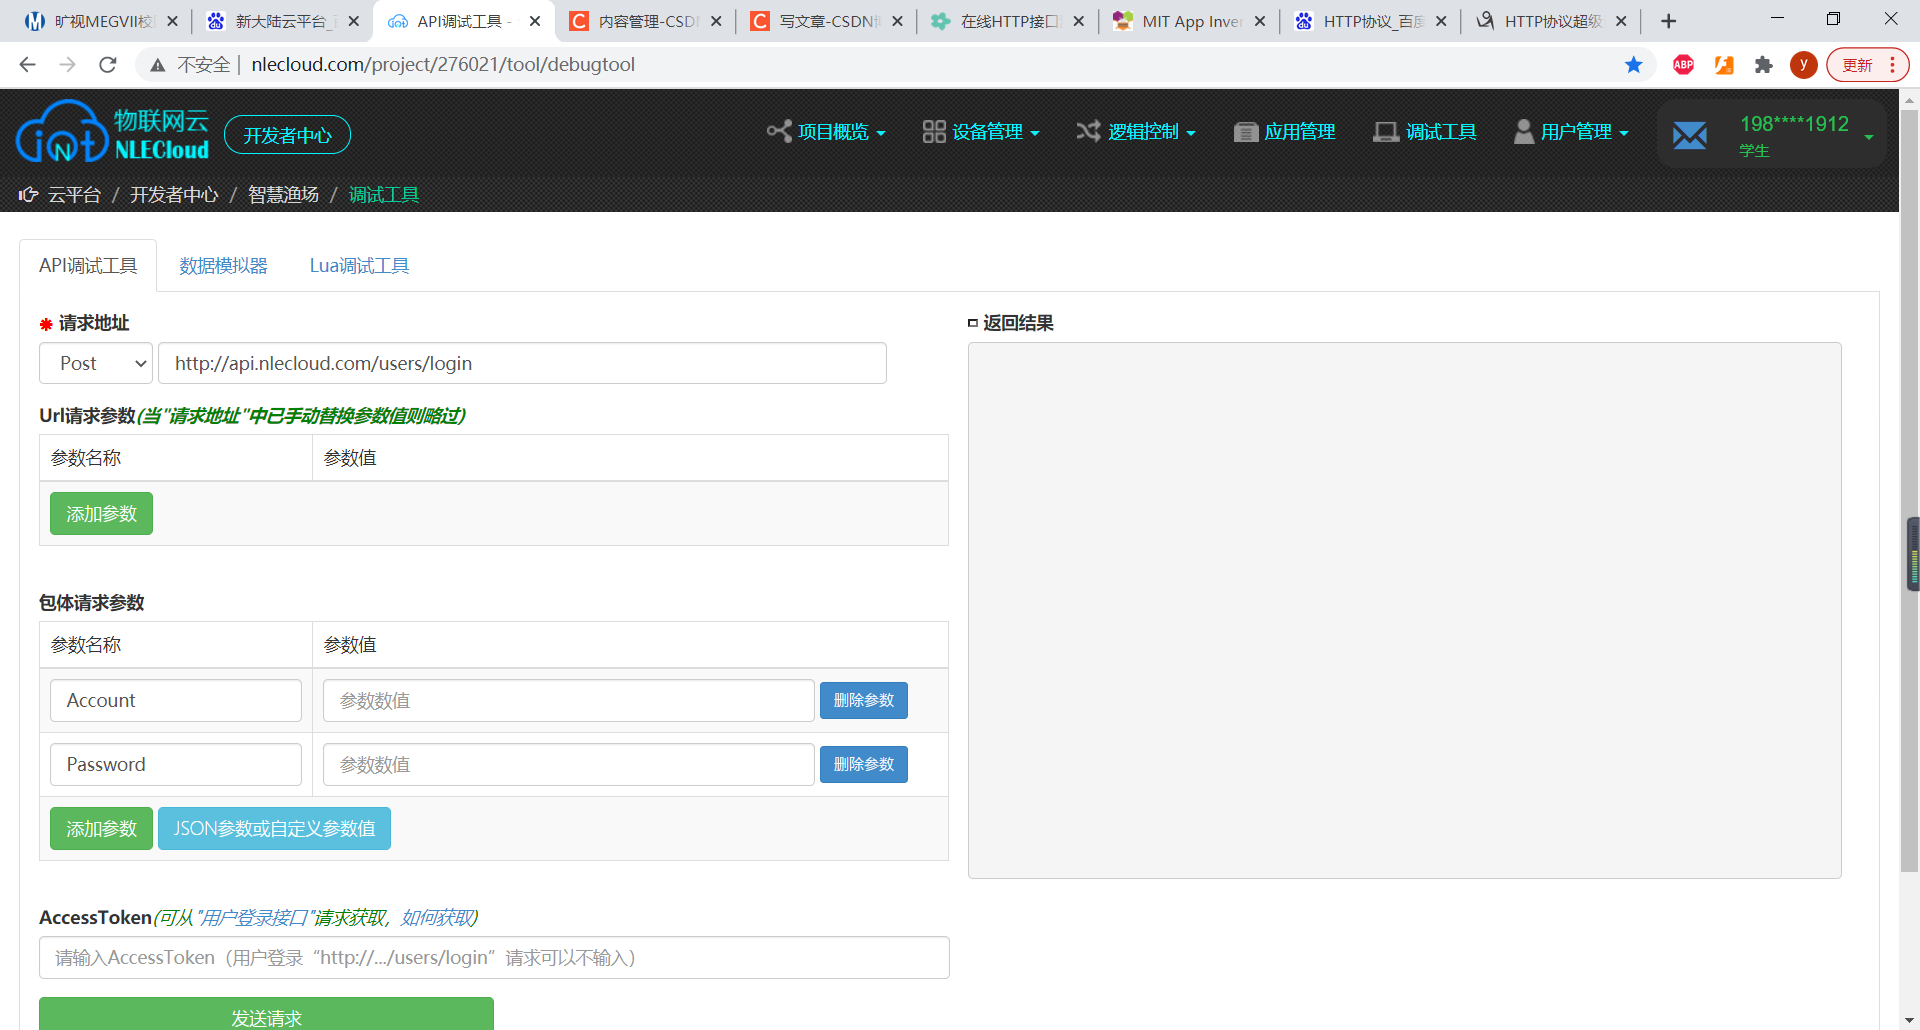The image size is (1920, 1030).
Task: Expand the 设备管理 dropdown menu
Action: [x=981, y=132]
